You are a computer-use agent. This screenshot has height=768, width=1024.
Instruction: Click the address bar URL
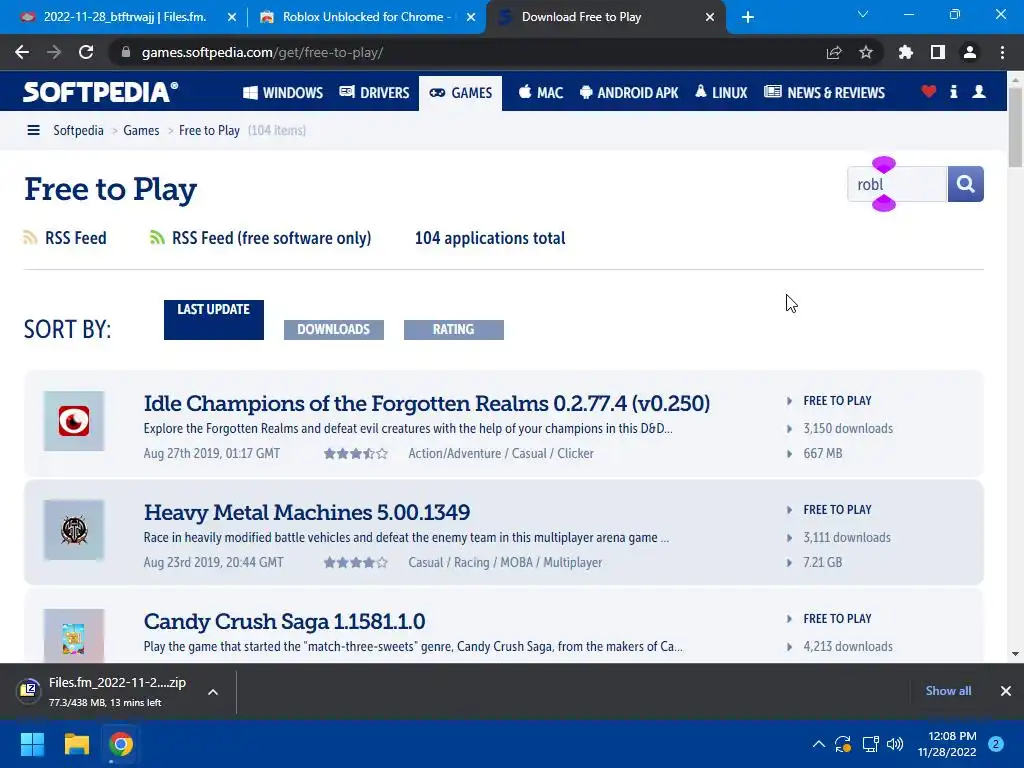pyautogui.click(x=263, y=52)
